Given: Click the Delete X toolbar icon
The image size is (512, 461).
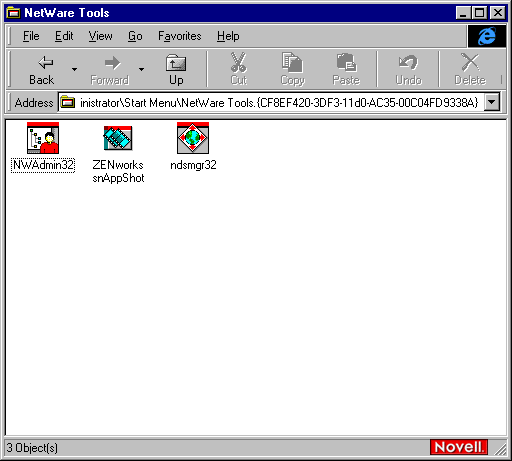Looking at the screenshot, I should click(470, 70).
